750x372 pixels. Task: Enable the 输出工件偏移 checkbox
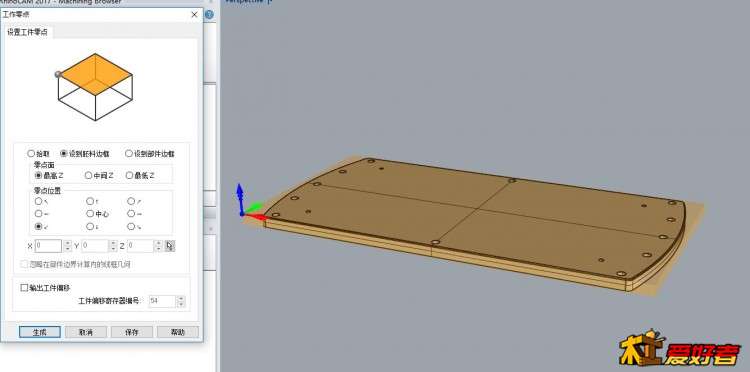[24, 288]
